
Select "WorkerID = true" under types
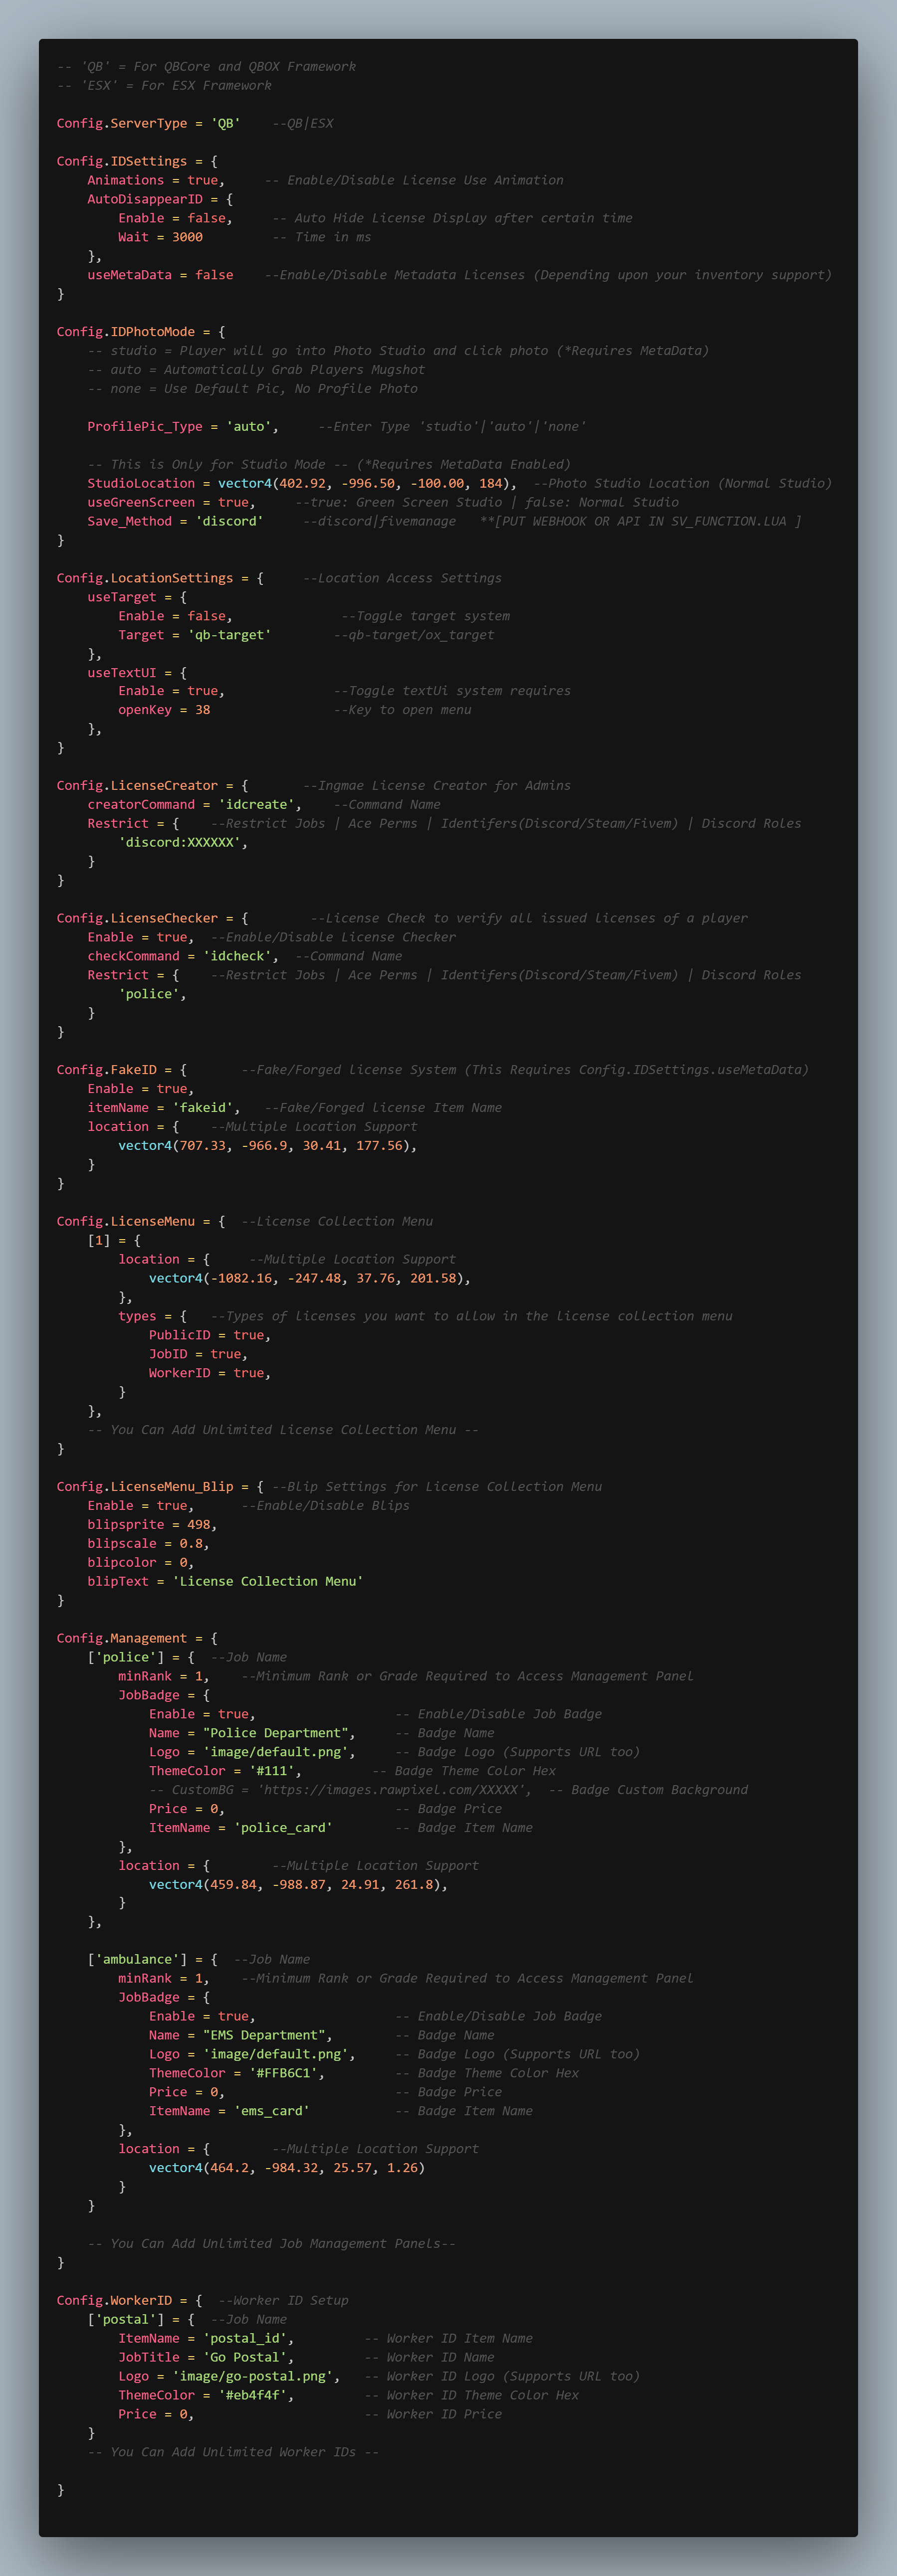206,1374
